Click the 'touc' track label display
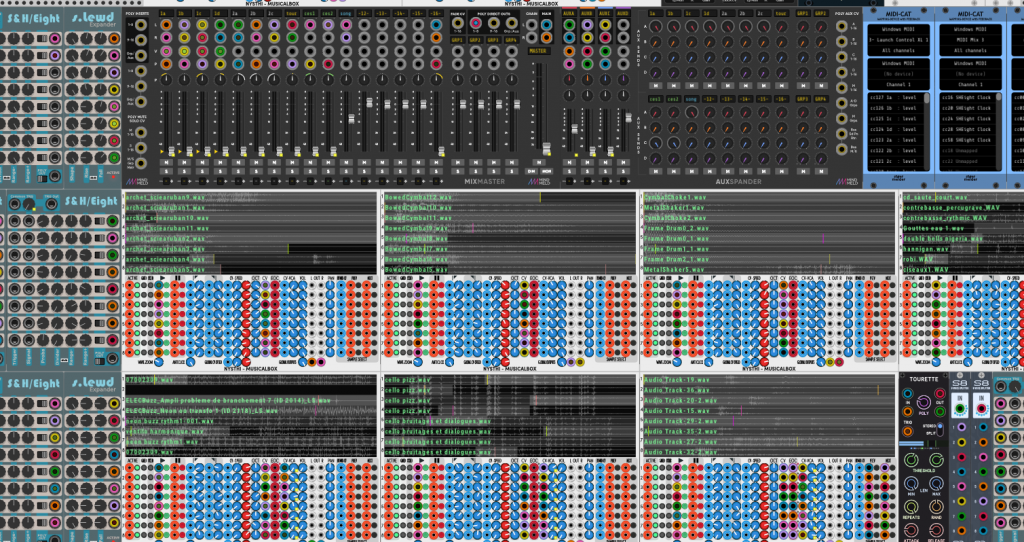The image size is (1024, 542). 292,12
